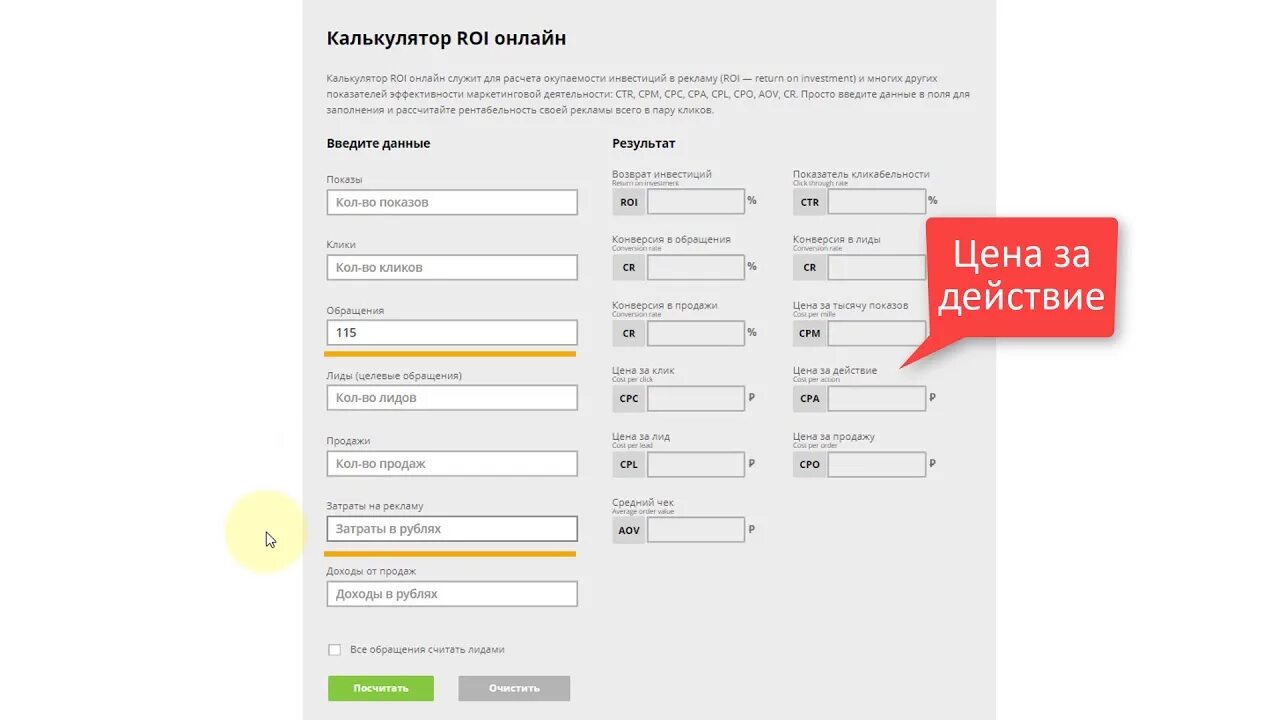
Task: Click the CPO badge label
Action: click(810, 464)
